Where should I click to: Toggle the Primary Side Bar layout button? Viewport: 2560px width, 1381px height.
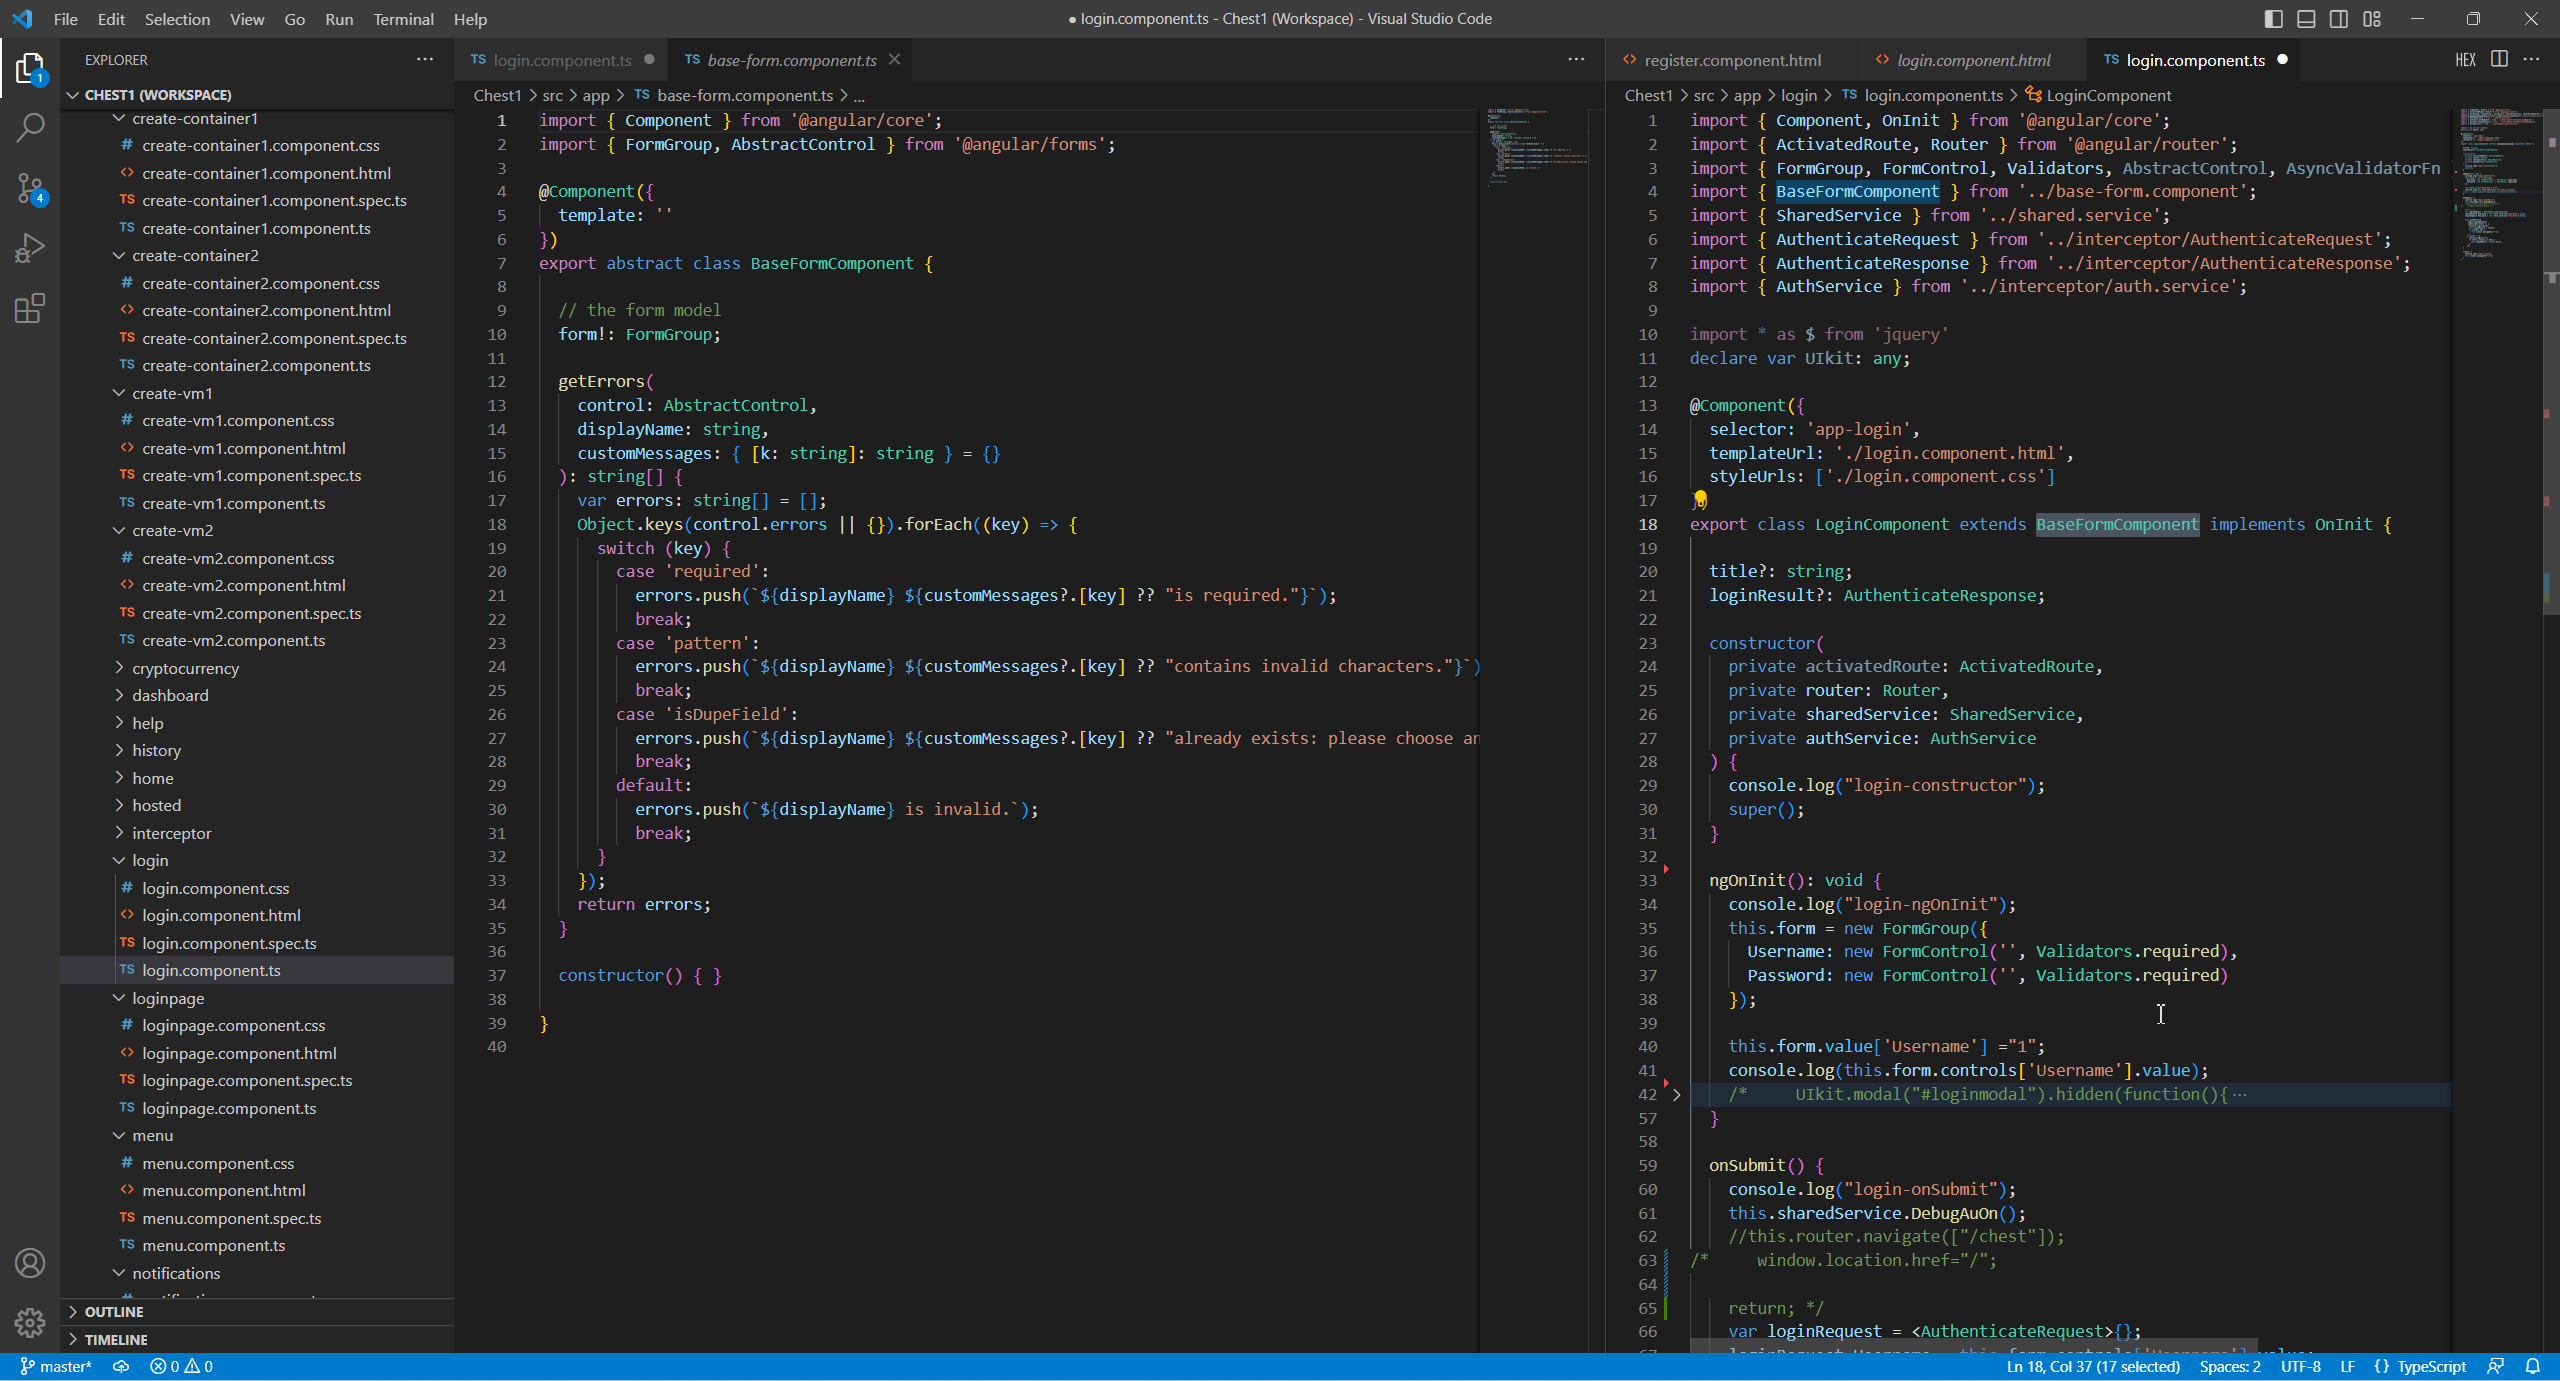point(2273,19)
